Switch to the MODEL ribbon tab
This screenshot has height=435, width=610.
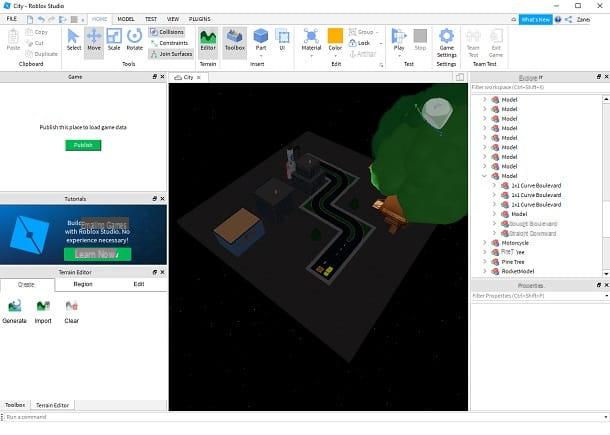click(x=126, y=19)
